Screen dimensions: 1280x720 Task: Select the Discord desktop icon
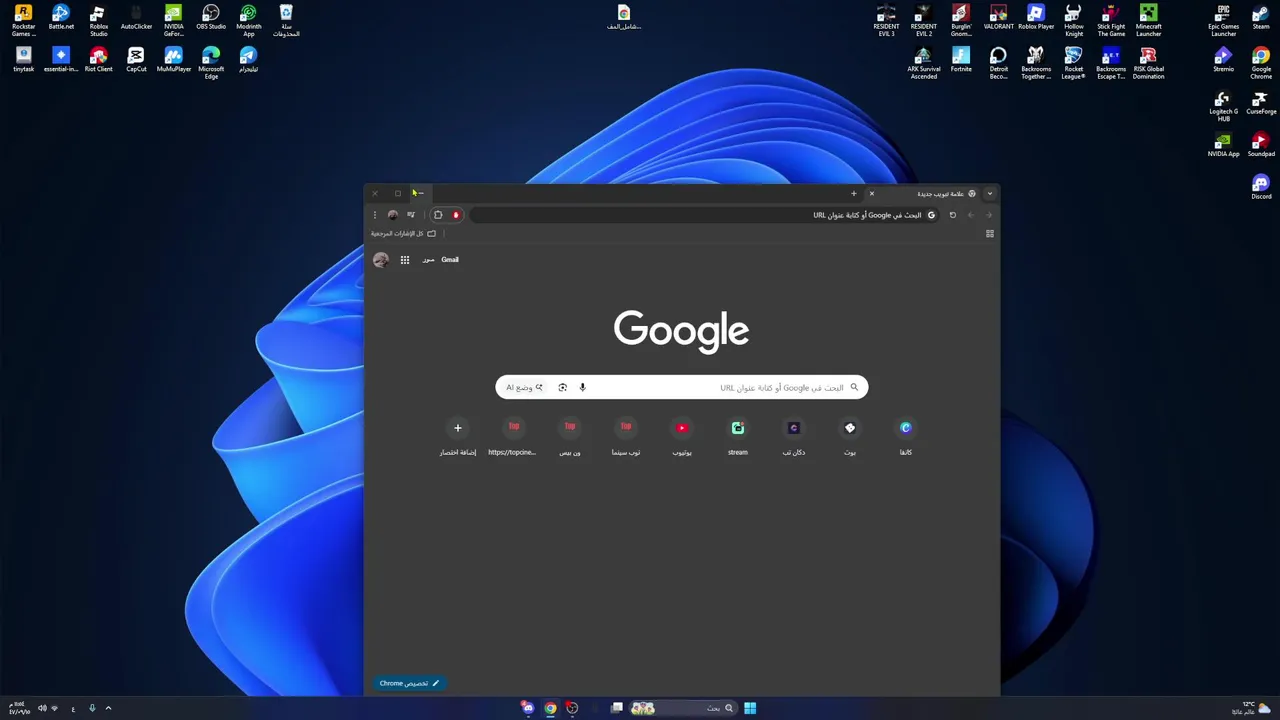(1261, 187)
